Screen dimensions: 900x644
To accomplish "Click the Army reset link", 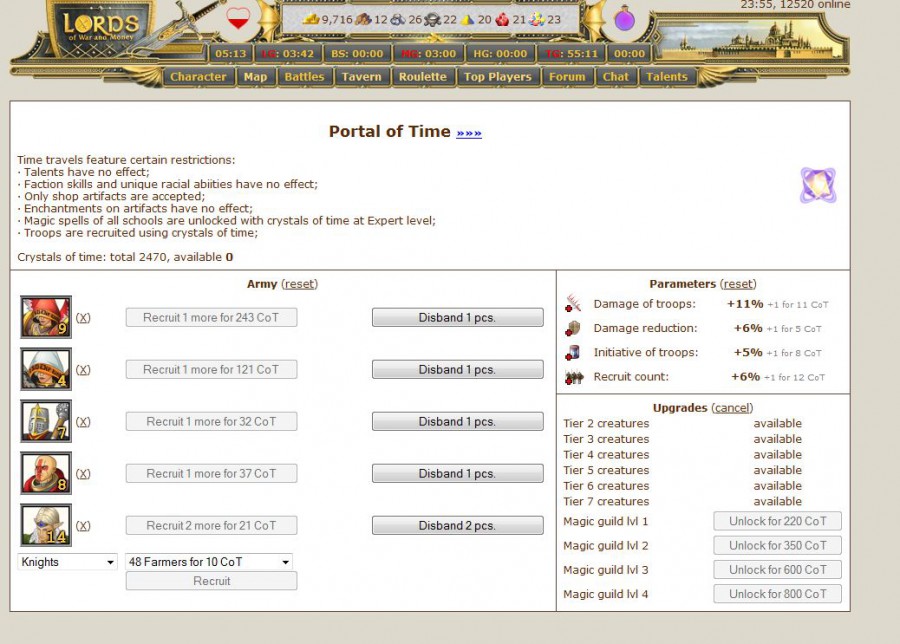I will pyautogui.click(x=299, y=284).
